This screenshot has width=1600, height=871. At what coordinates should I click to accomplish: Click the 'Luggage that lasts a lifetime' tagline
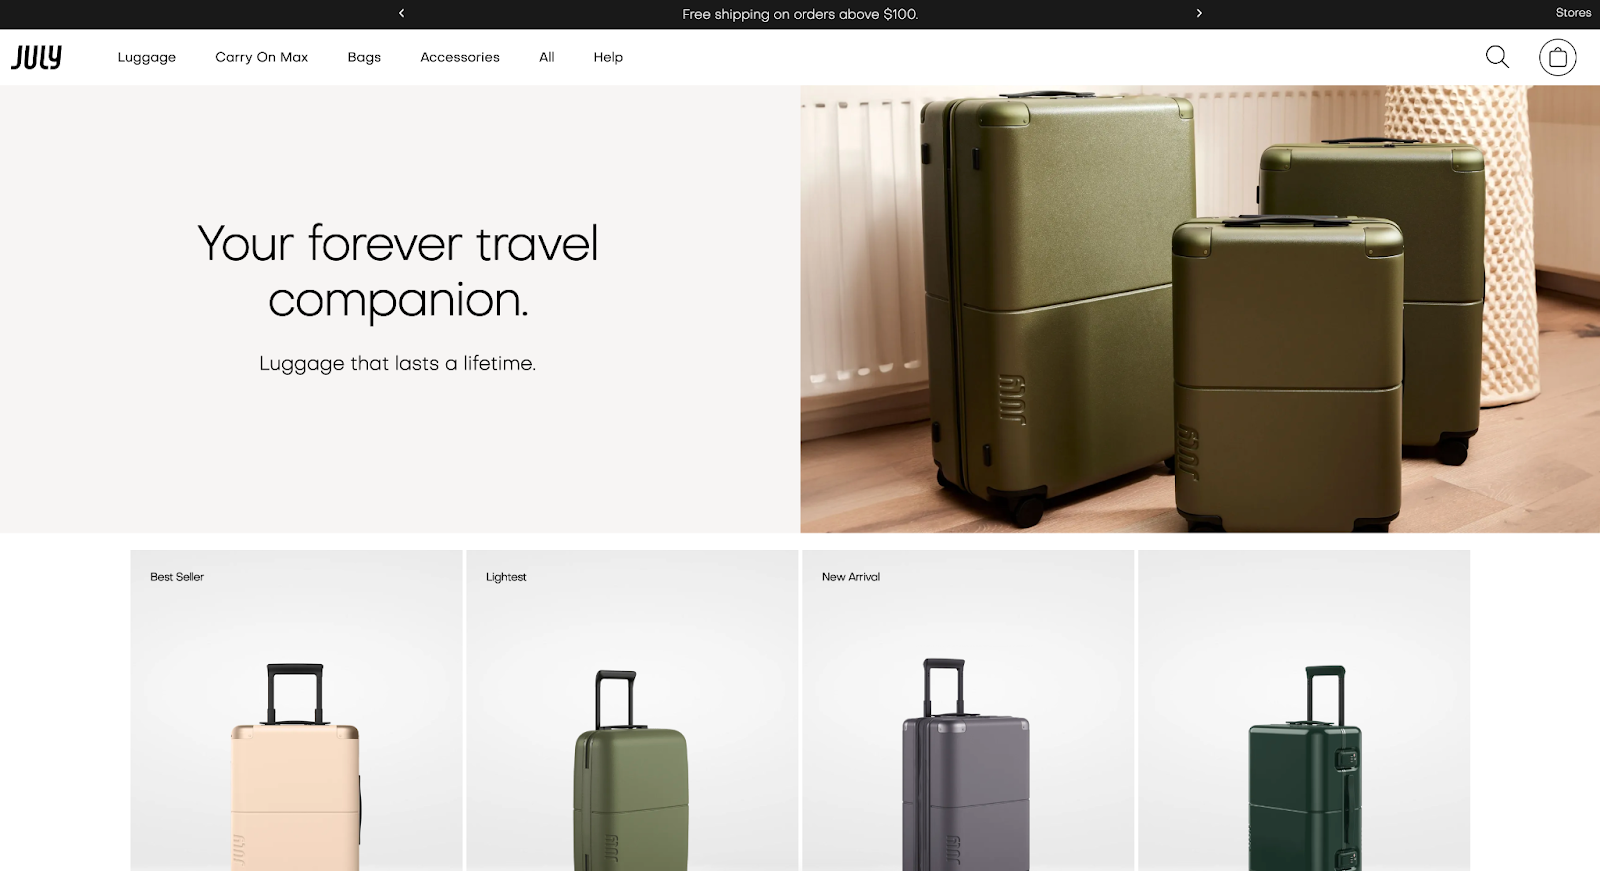tap(398, 363)
